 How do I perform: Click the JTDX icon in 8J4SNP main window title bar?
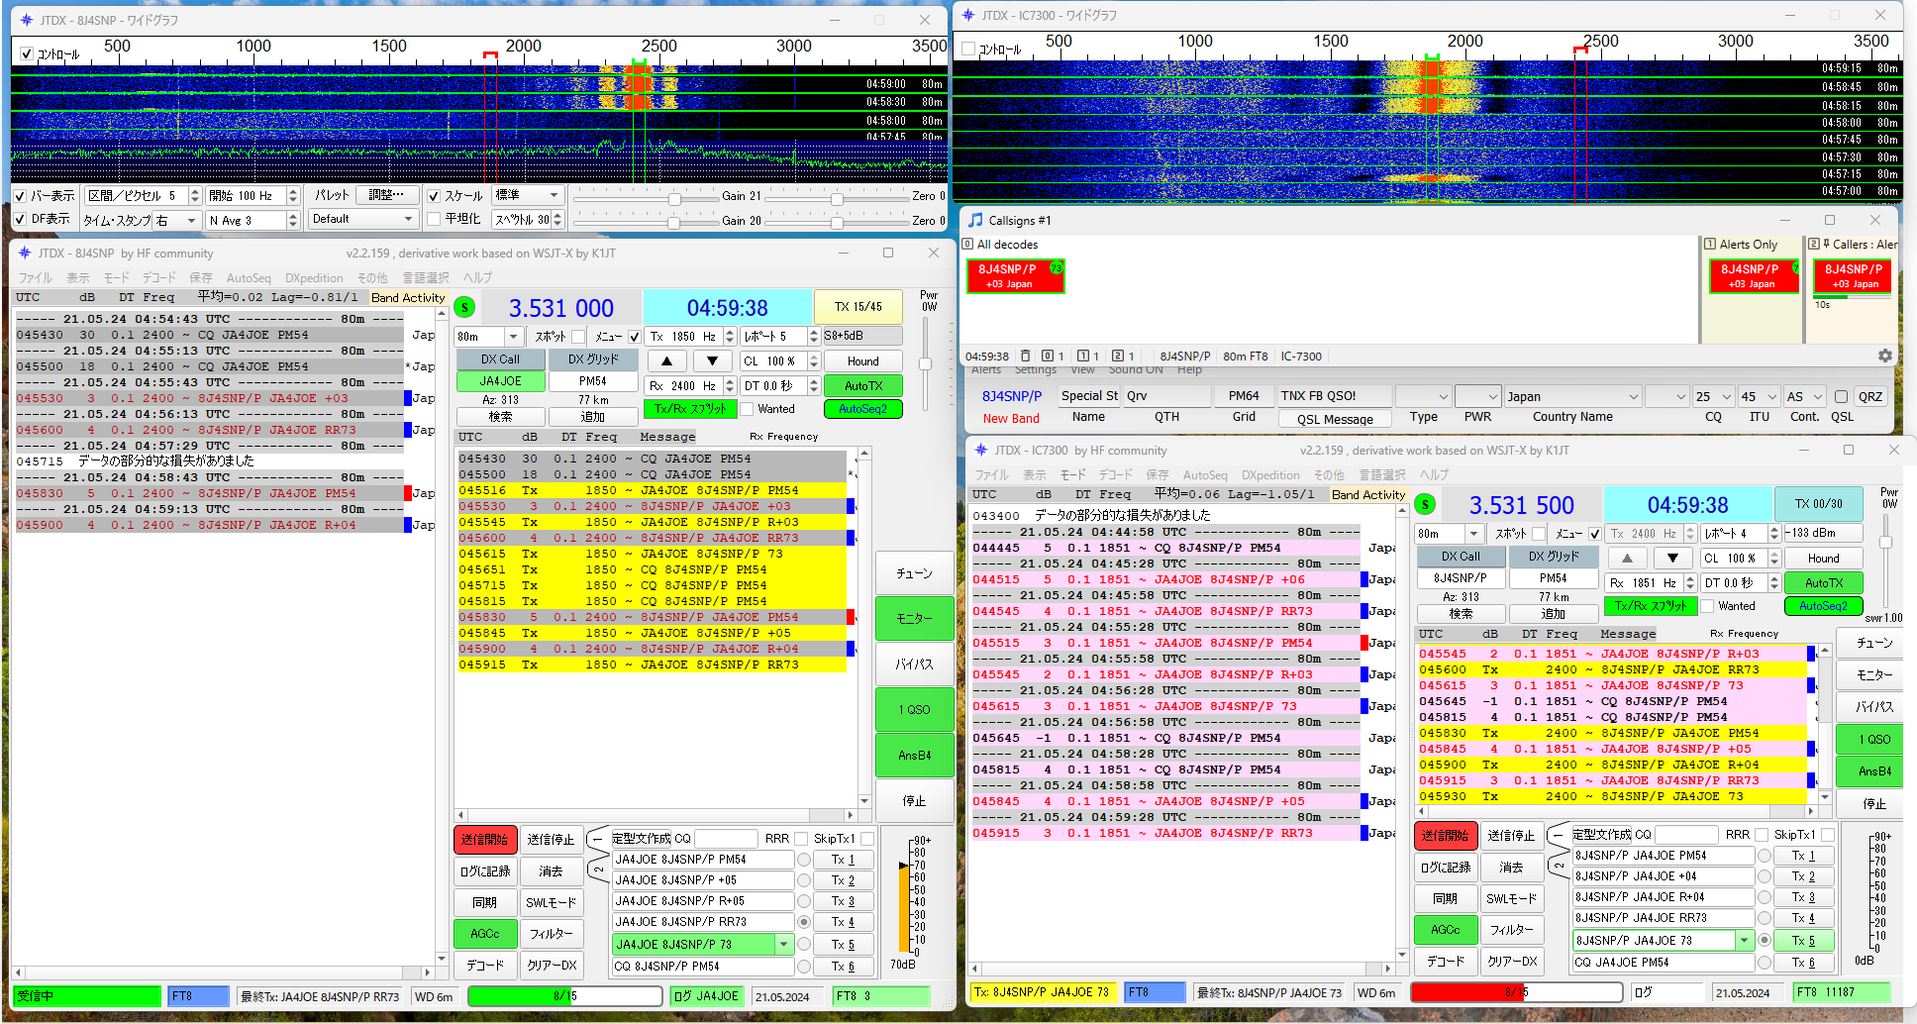tap(25, 253)
